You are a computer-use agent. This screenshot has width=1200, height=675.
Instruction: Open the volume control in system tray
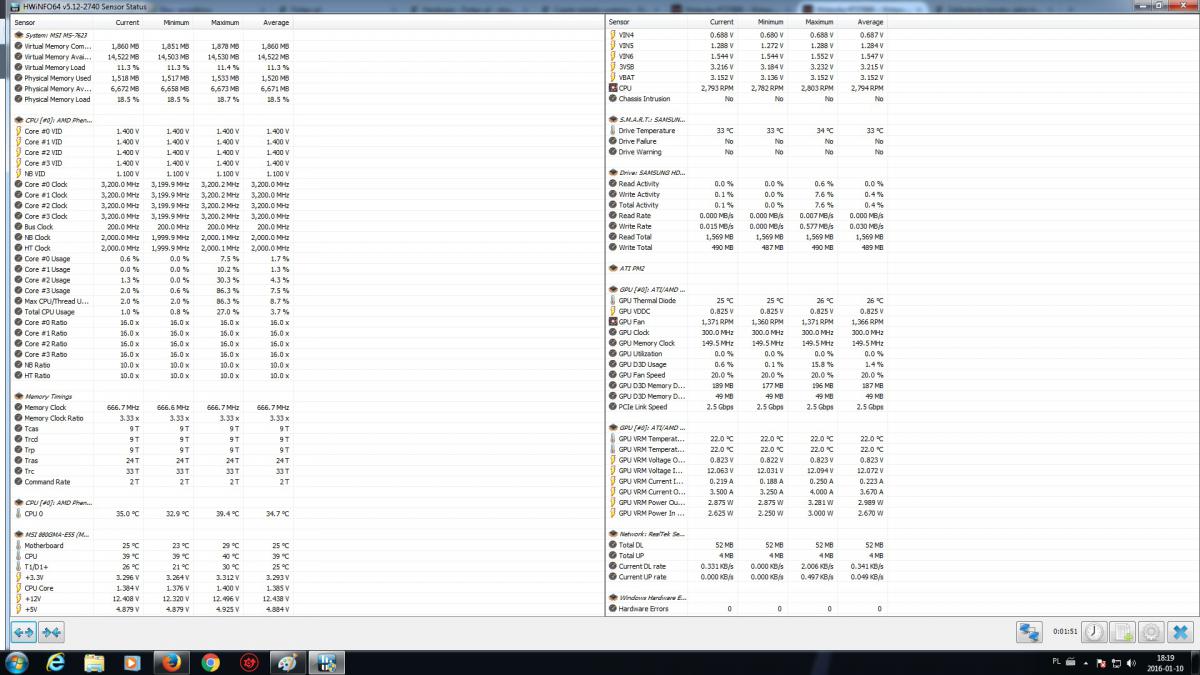coord(1131,663)
